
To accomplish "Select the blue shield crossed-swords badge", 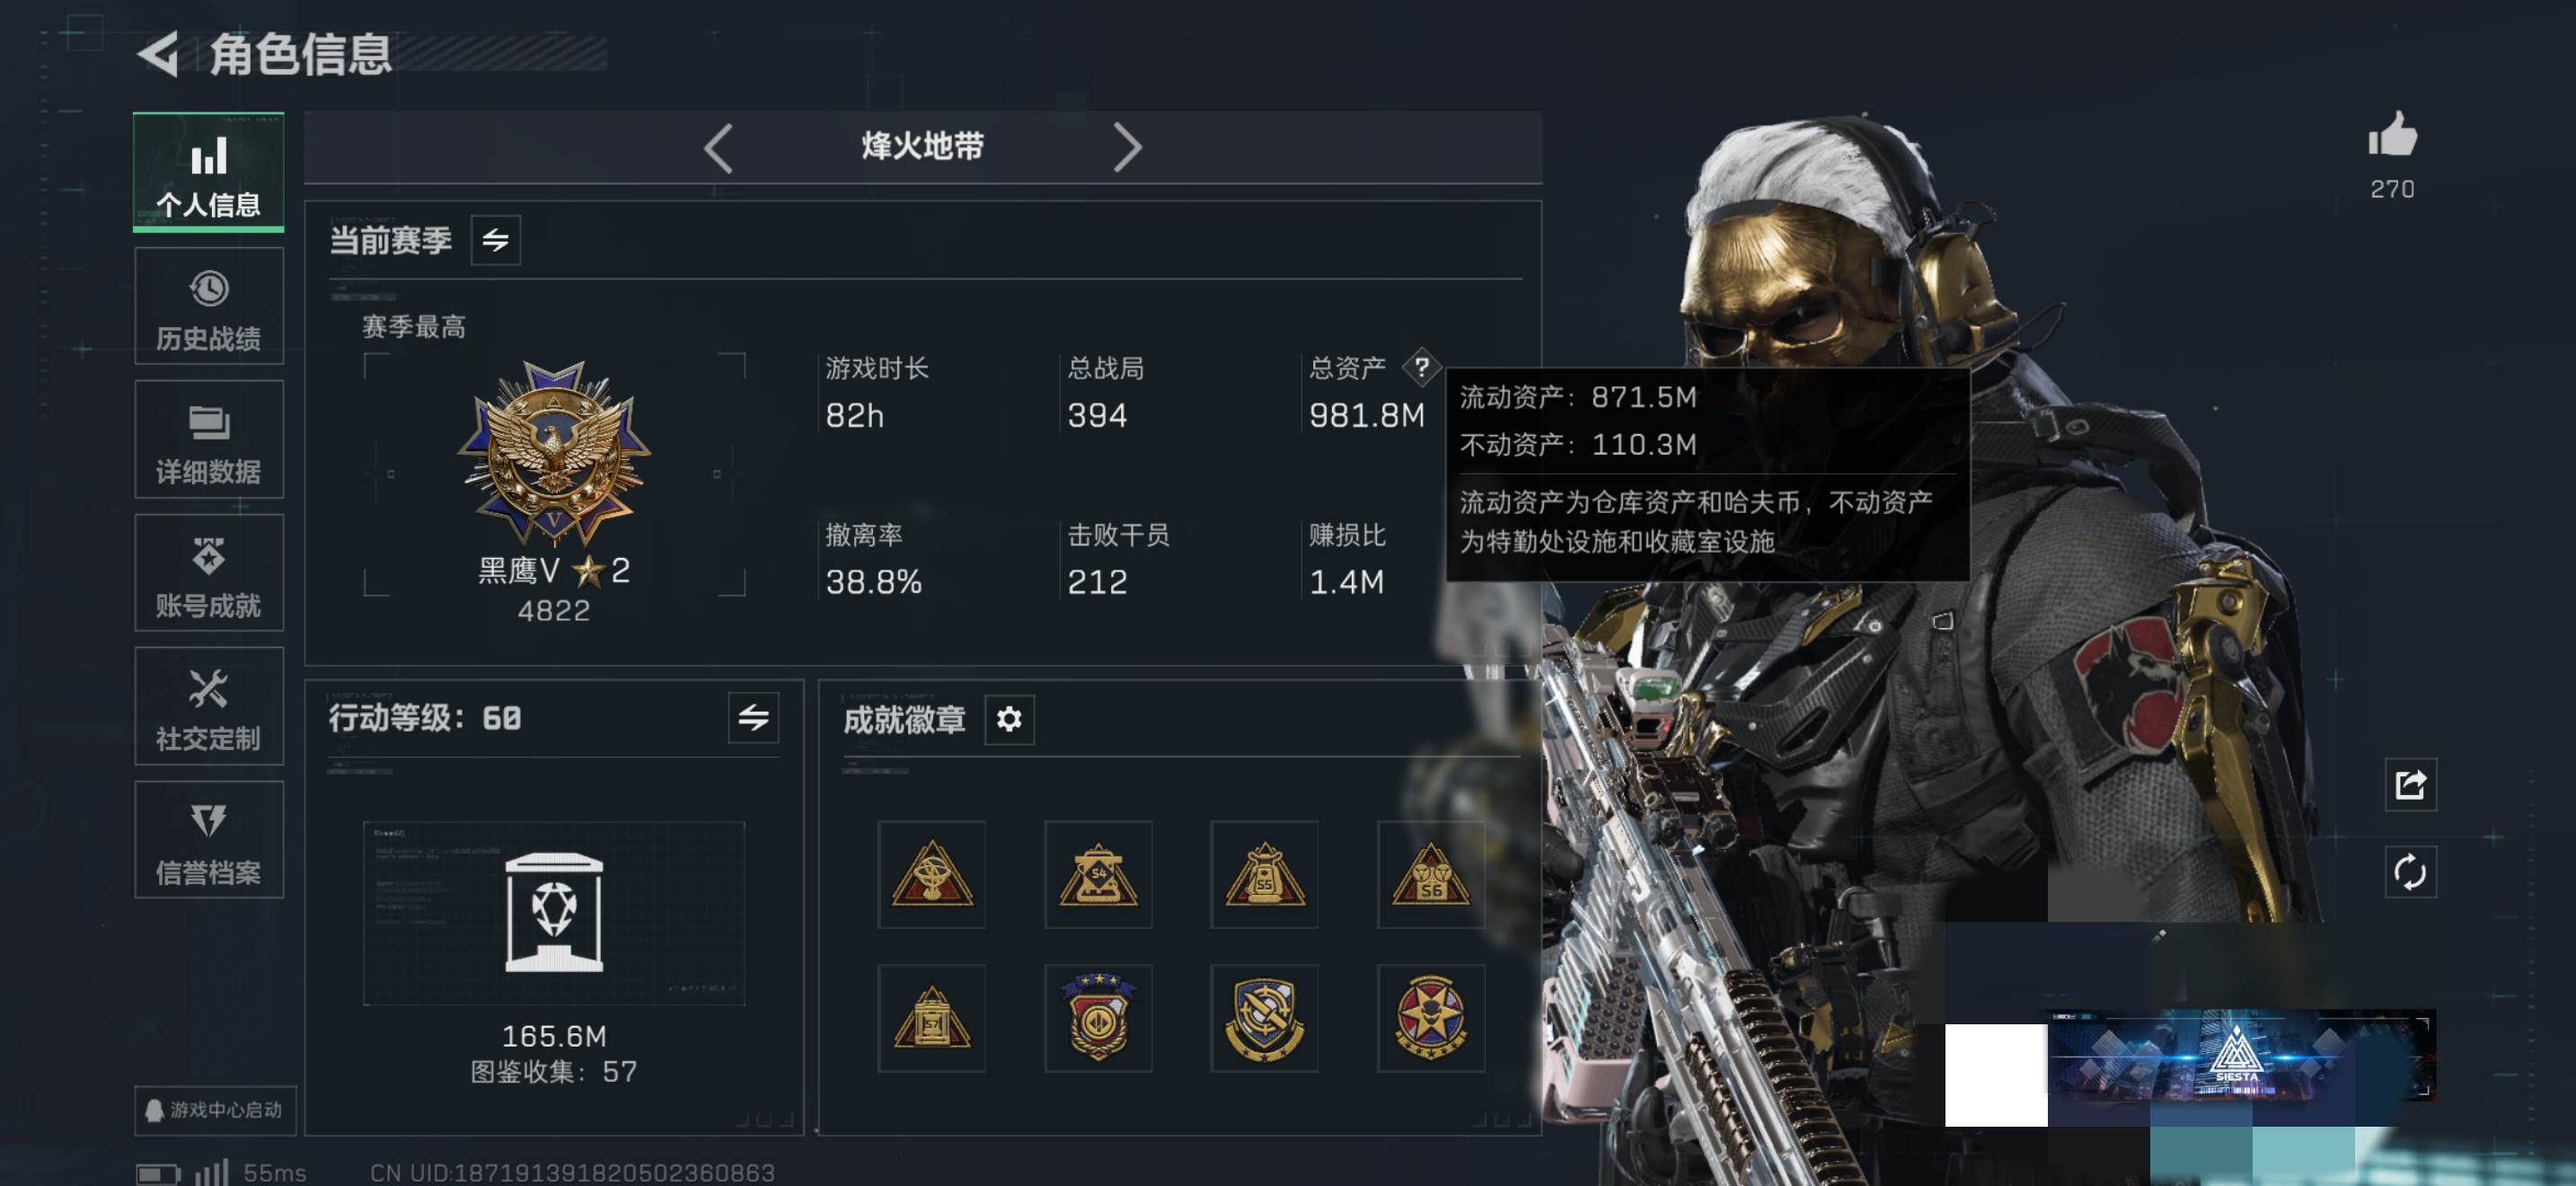I will (x=1264, y=1018).
